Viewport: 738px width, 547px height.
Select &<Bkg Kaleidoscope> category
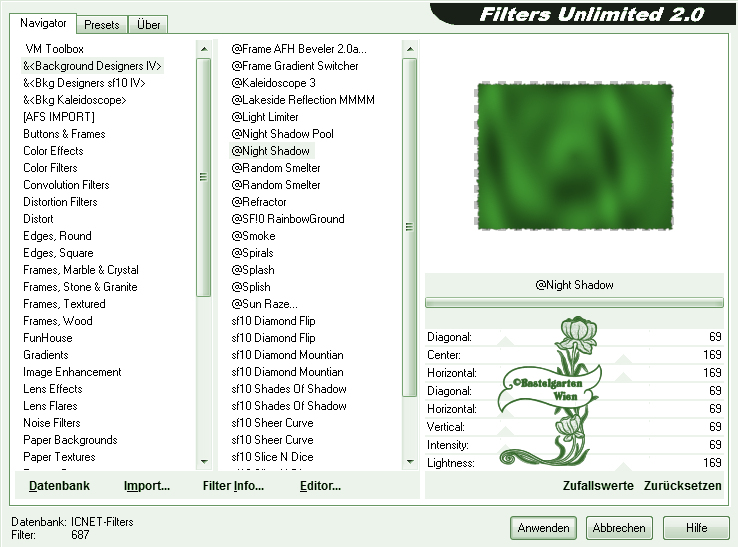tap(74, 100)
